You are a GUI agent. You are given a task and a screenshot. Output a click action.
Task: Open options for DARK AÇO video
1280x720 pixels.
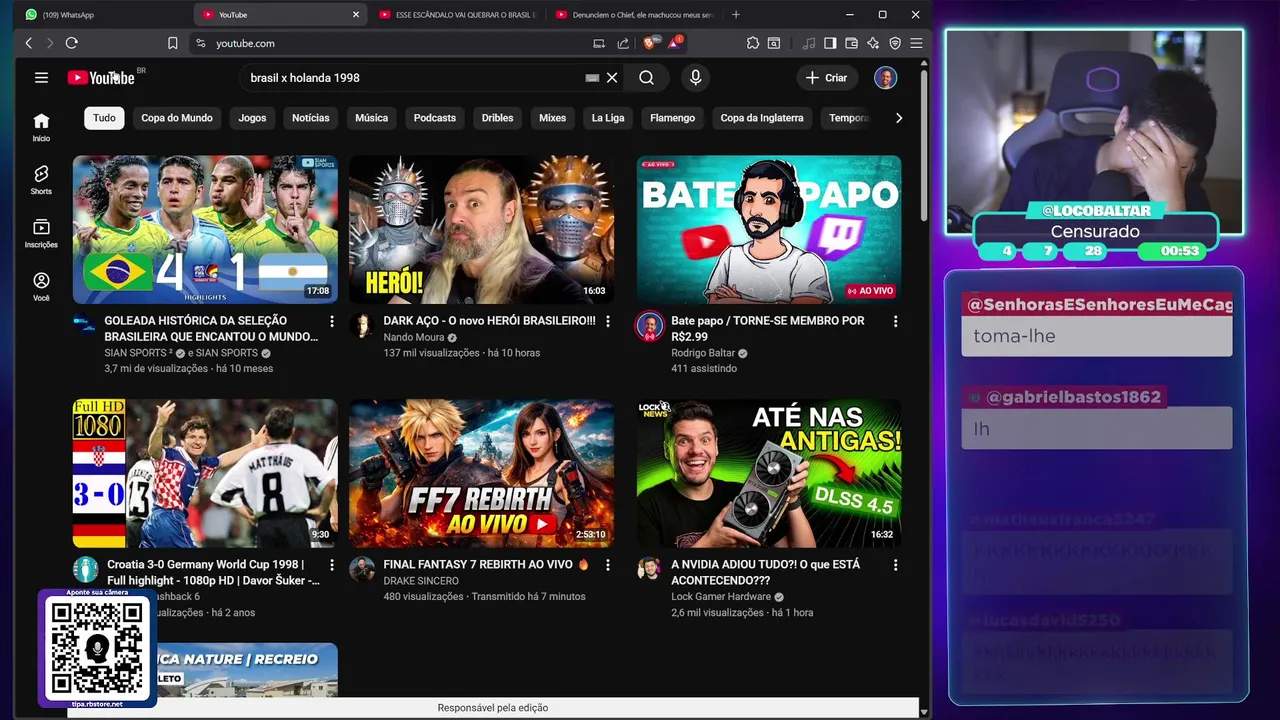tap(607, 321)
